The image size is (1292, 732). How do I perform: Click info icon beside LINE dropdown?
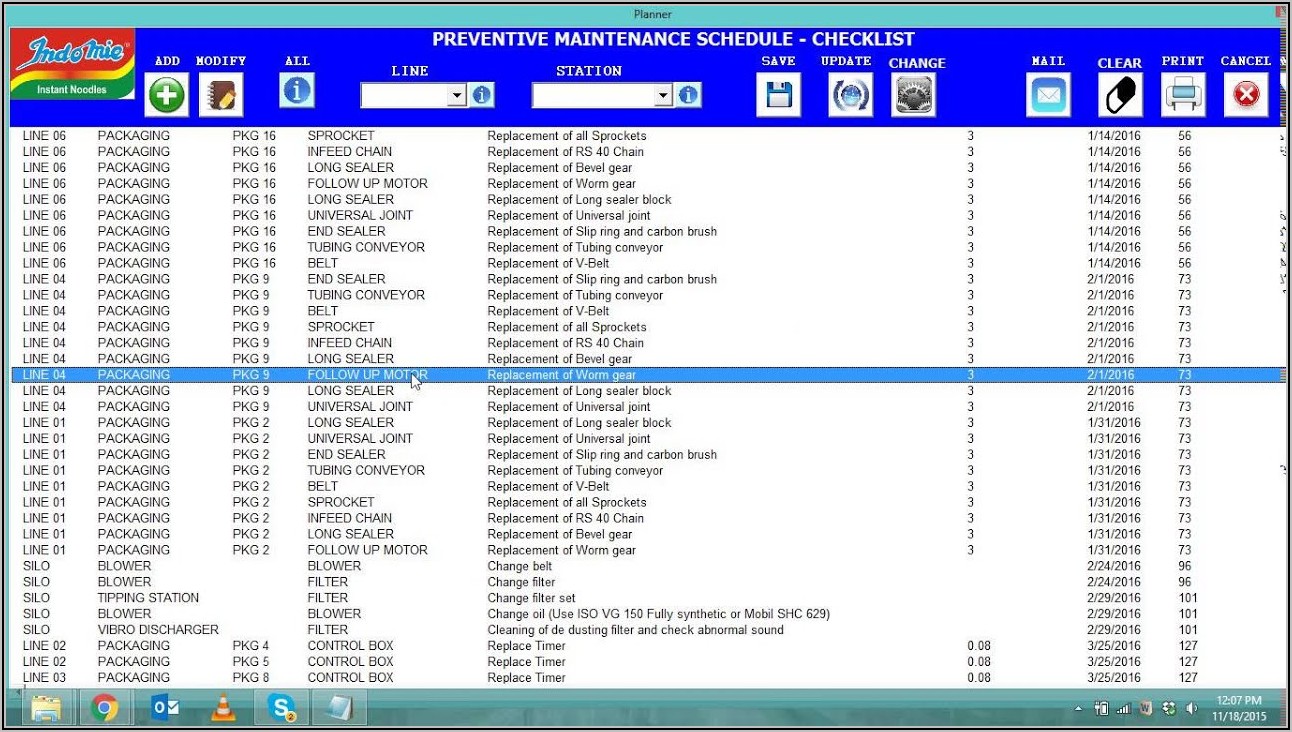click(x=482, y=95)
